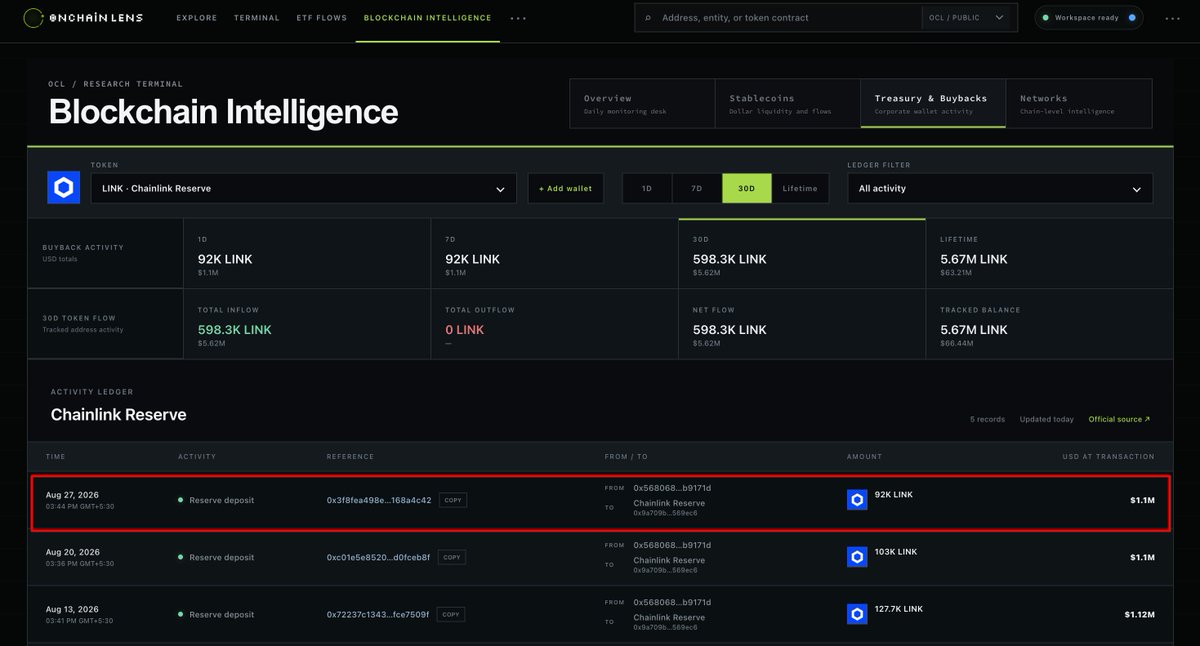Open the more options ellipsis in the nav bar
The width and height of the screenshot is (1200, 646).
coord(518,18)
